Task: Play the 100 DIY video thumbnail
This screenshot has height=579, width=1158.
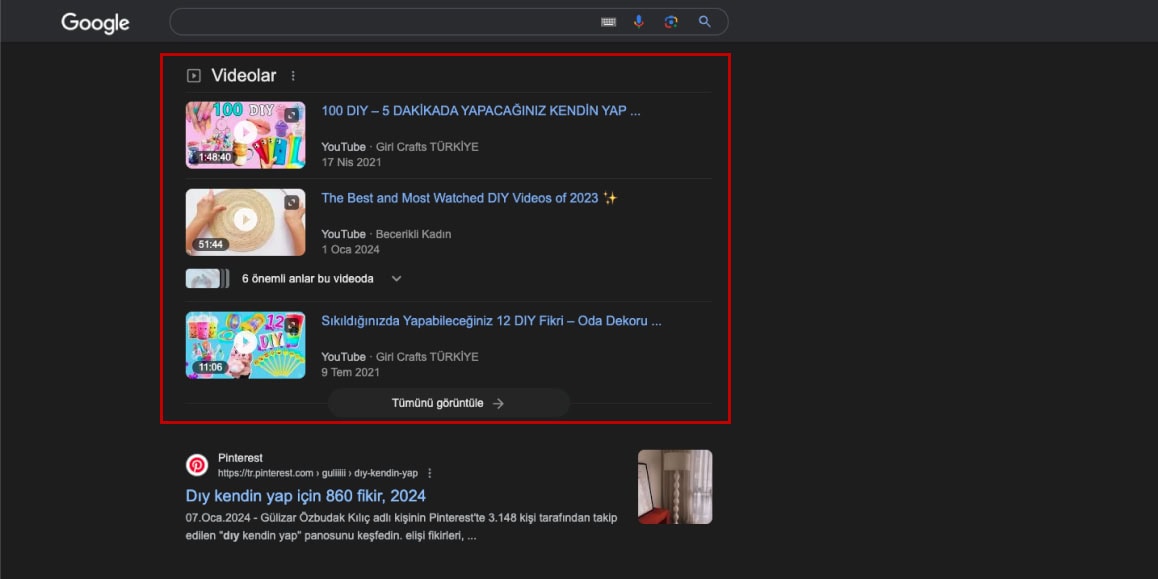Action: tap(245, 135)
